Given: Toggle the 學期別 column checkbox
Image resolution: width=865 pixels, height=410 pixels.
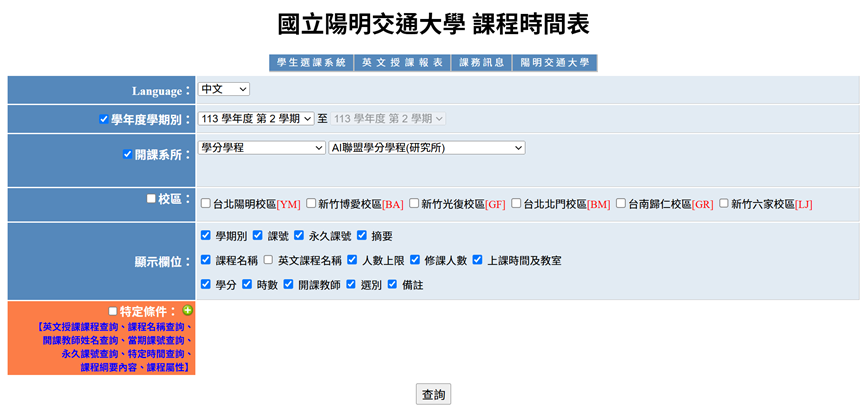Looking at the screenshot, I should [206, 236].
